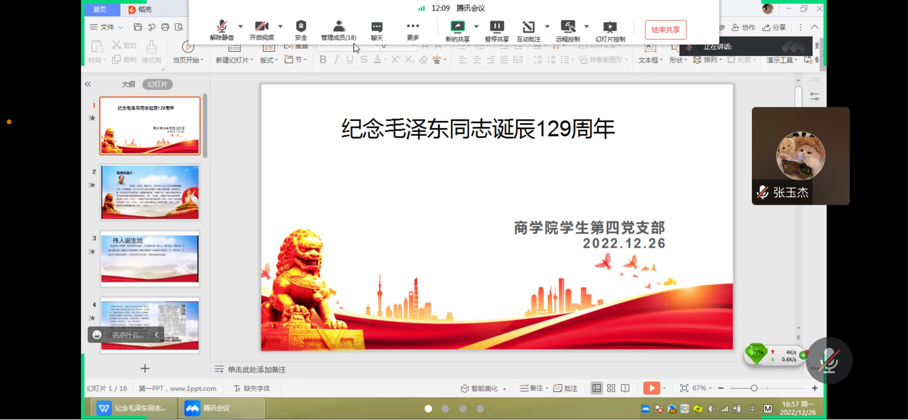Open the meeting security settings icon

coord(301,30)
